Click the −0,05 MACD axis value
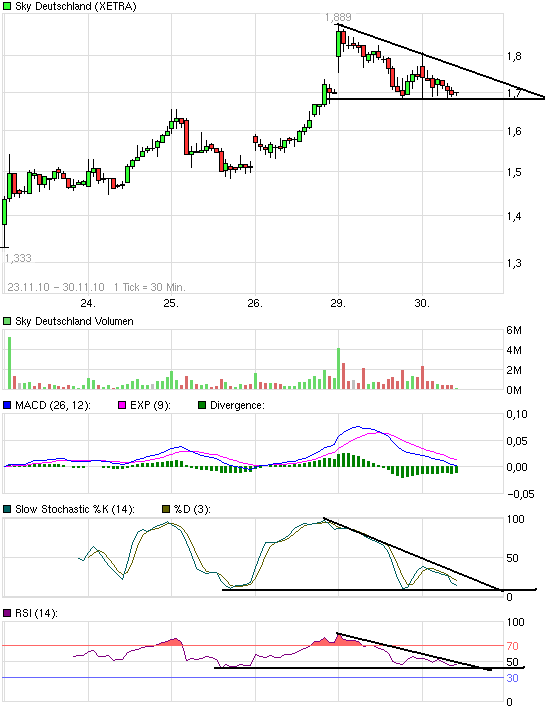The width and height of the screenshot is (545, 710). pyautogui.click(x=520, y=494)
